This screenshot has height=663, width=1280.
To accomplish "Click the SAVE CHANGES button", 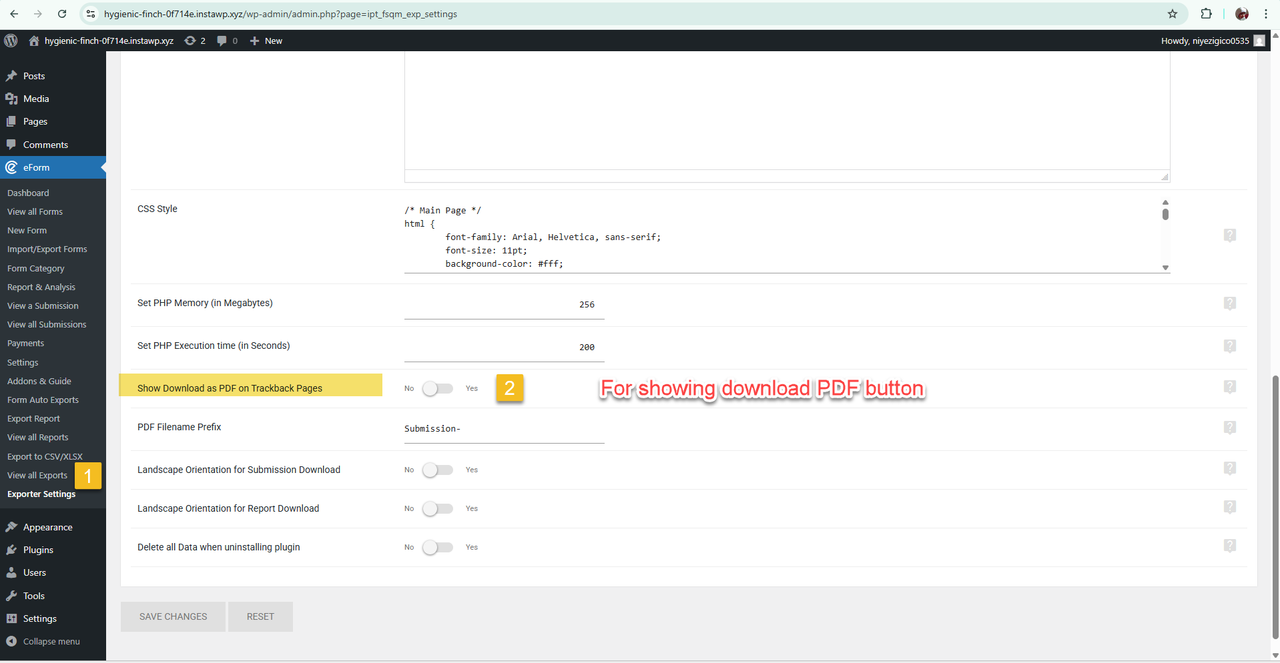I will 173,616.
